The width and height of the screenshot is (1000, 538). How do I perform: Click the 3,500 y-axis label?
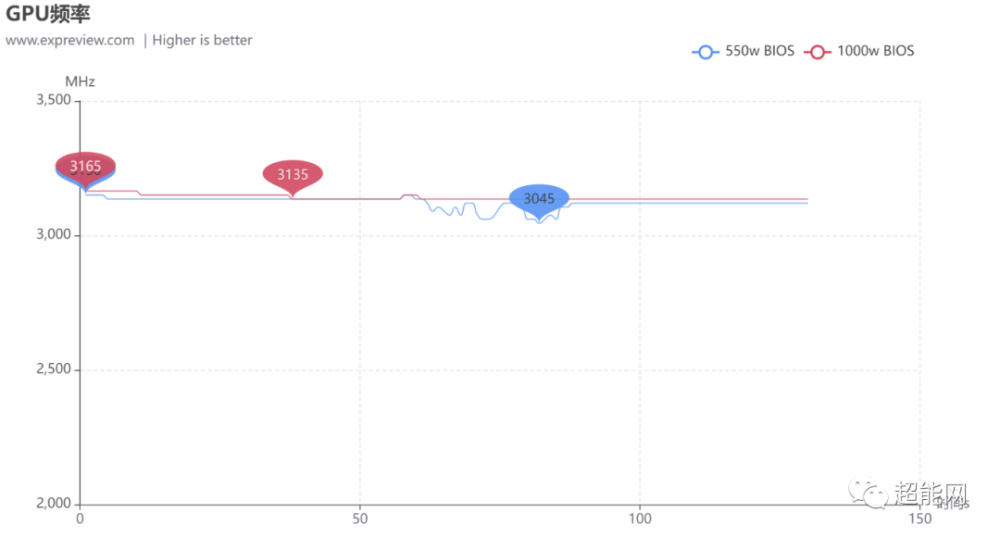click(52, 100)
